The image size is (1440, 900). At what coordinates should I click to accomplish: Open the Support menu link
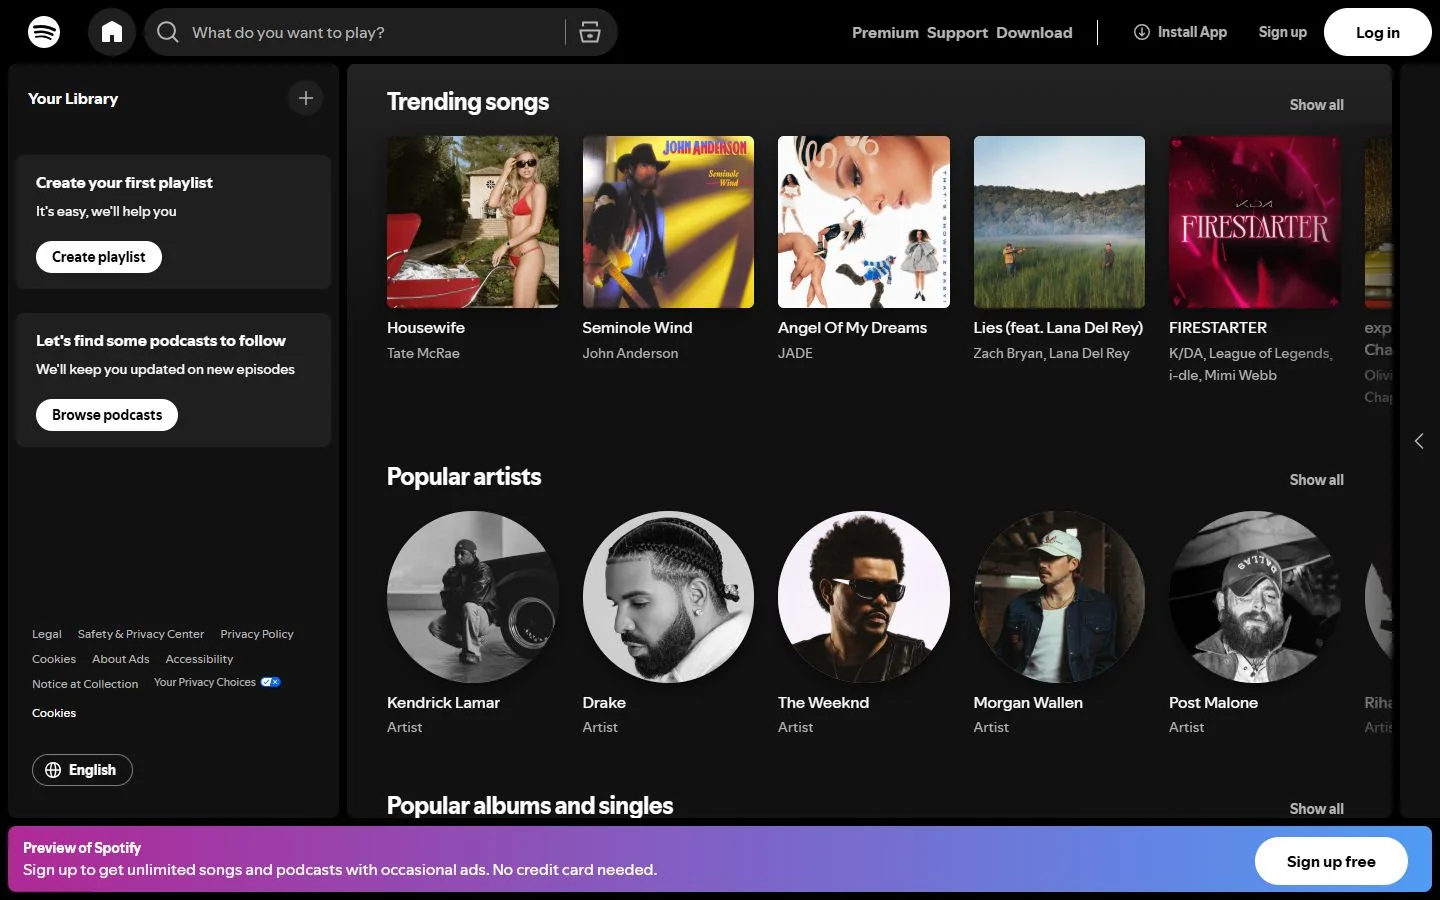pyautogui.click(x=957, y=32)
